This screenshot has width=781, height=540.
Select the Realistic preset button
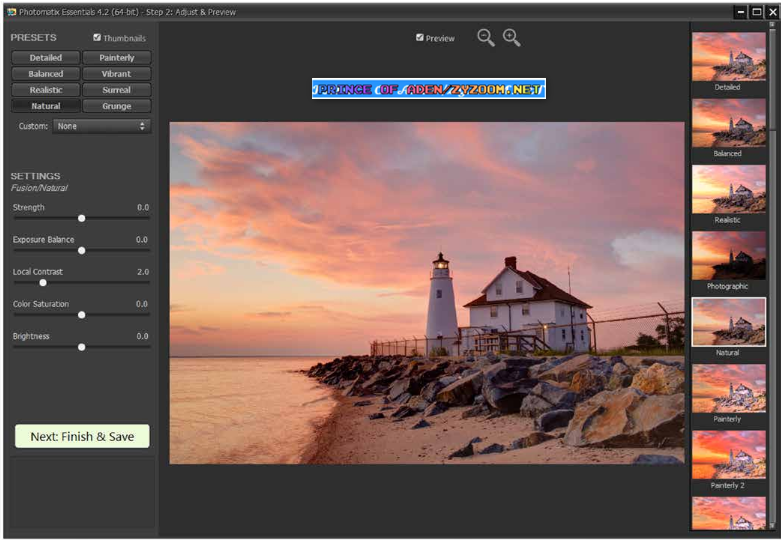45,90
